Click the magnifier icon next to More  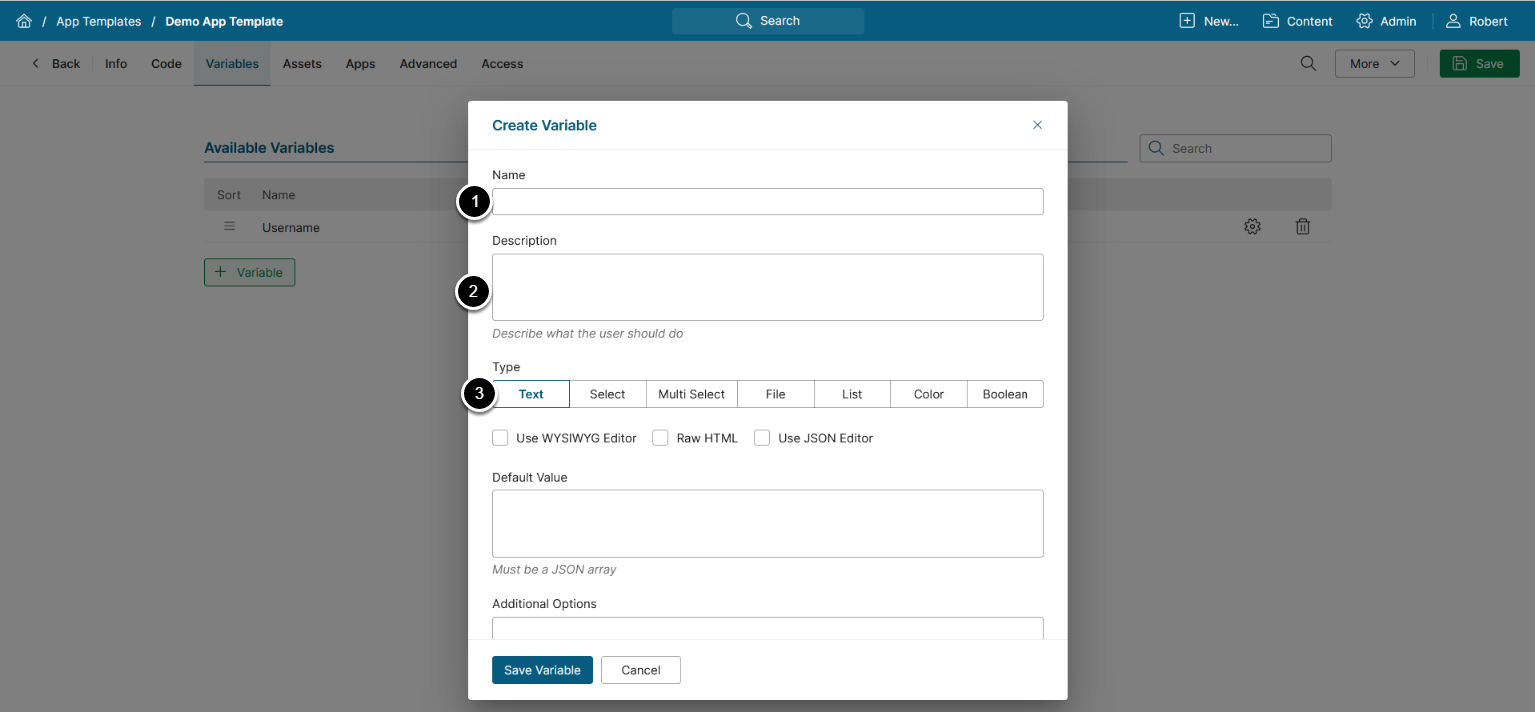click(1308, 64)
